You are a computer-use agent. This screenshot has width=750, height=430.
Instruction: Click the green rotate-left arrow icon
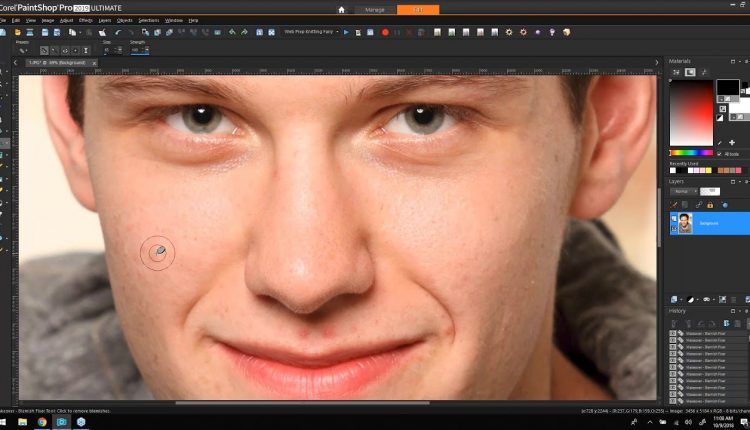(232, 33)
